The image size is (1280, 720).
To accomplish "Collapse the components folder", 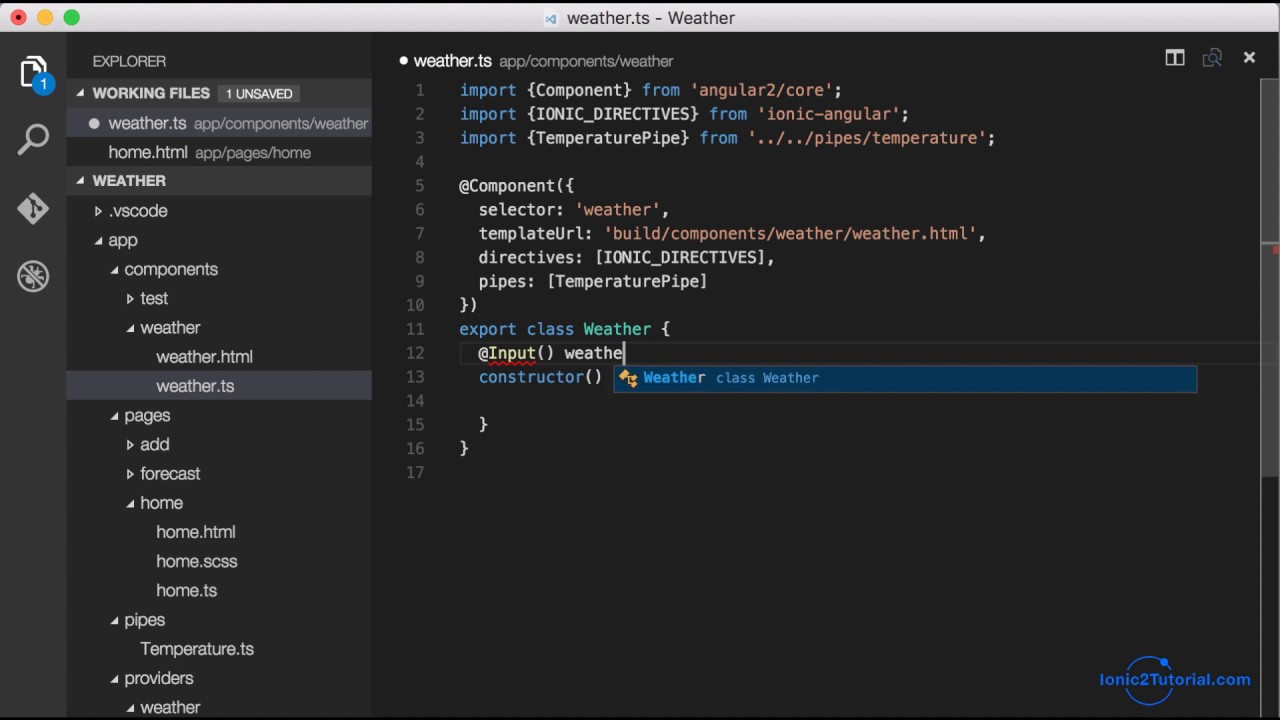I will click(x=114, y=270).
